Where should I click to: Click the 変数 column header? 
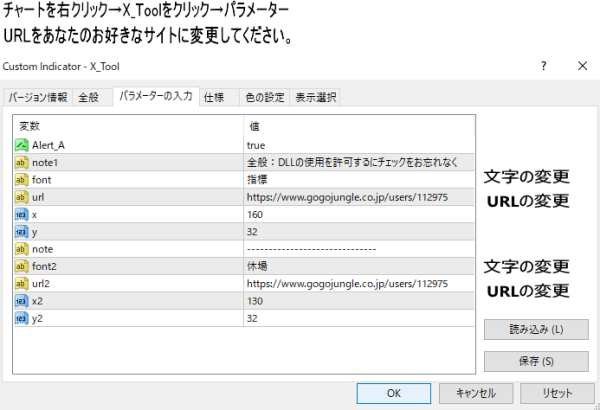(x=128, y=126)
